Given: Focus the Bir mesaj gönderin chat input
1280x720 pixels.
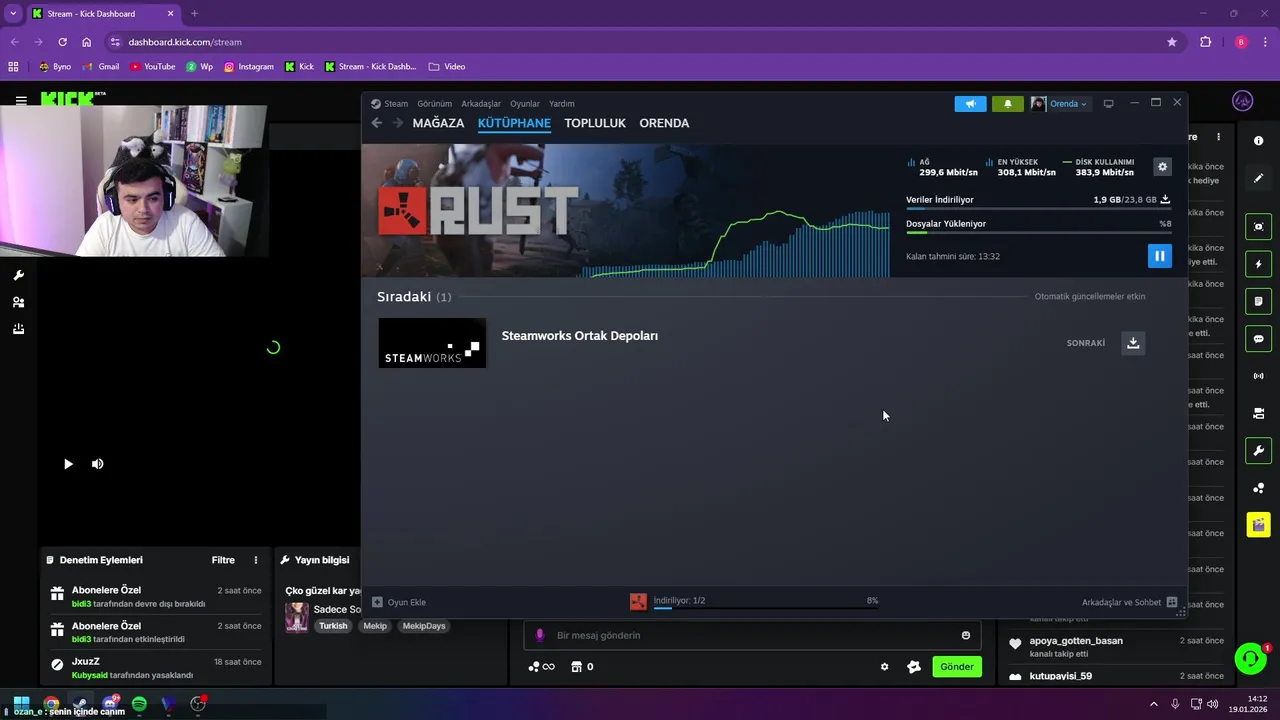Looking at the screenshot, I should click(750, 635).
